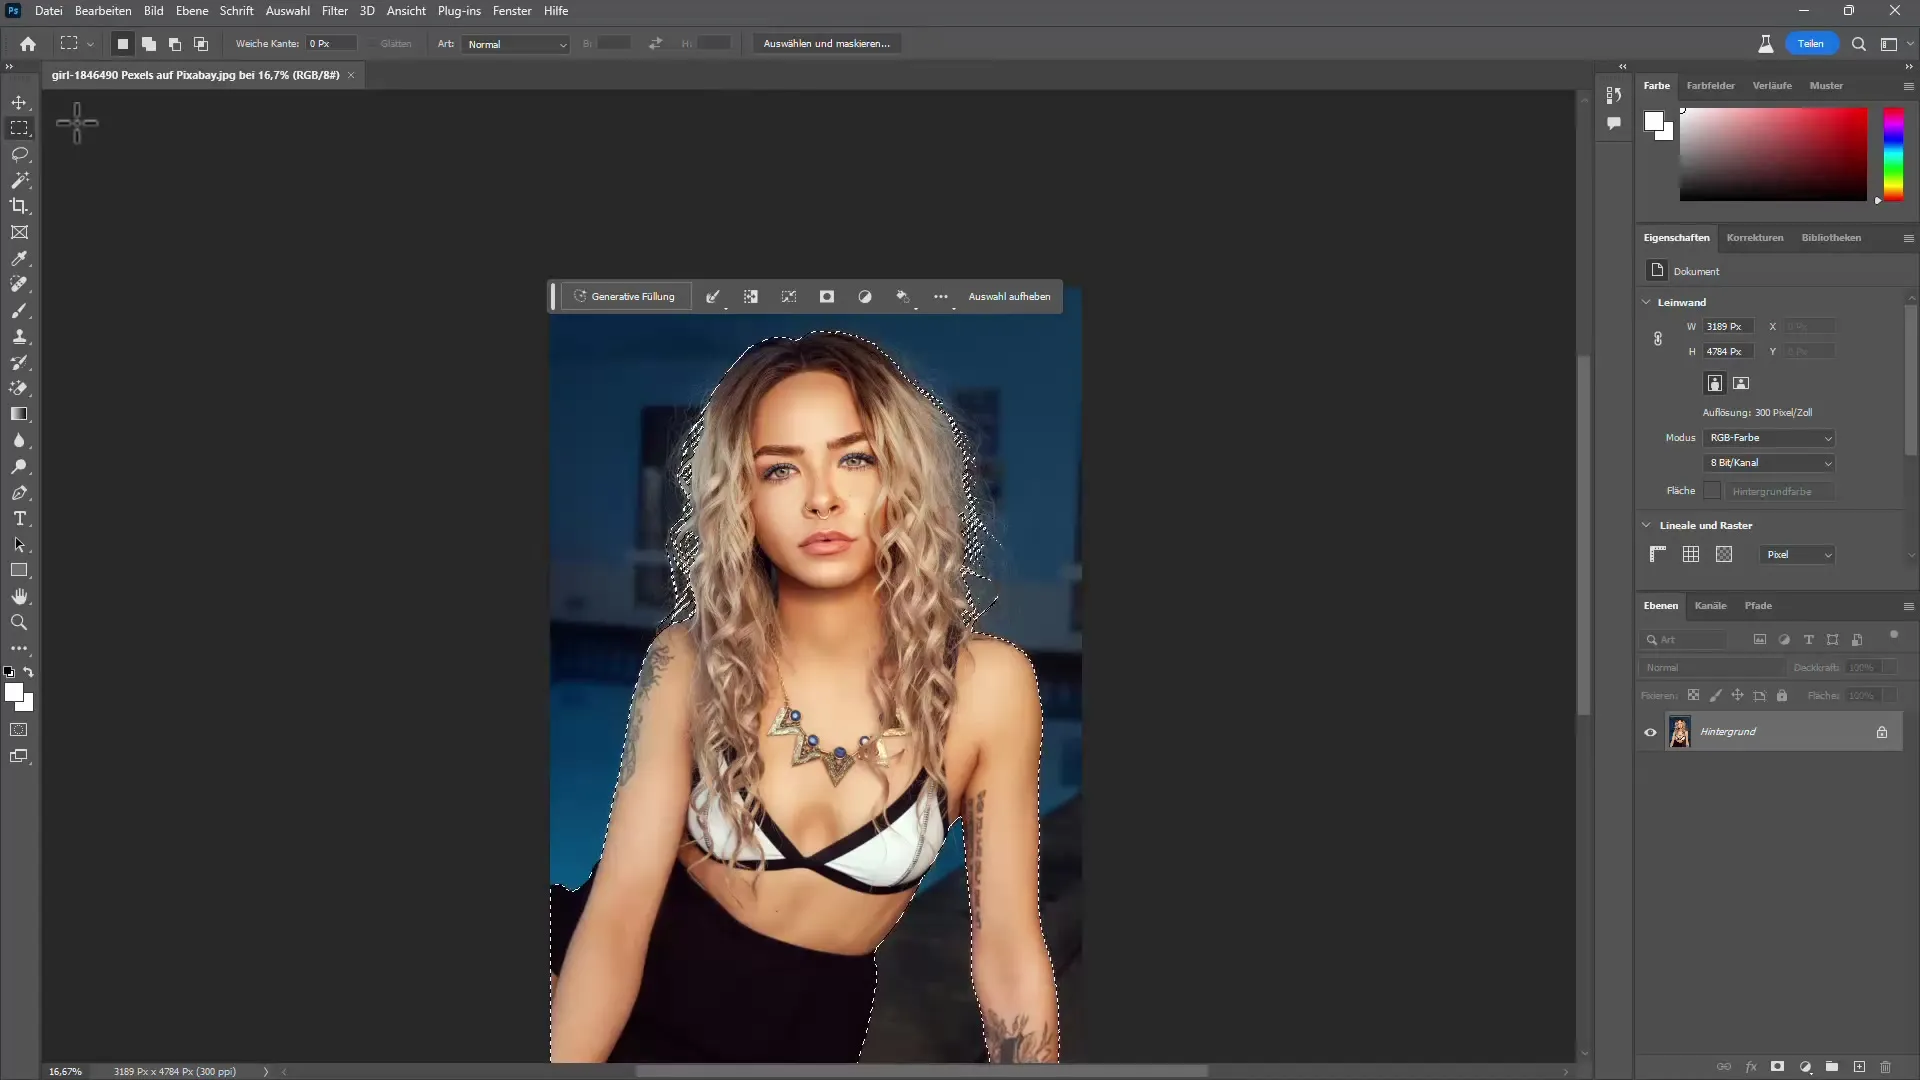Toggle visibility of Hintergrund layer

tap(1651, 732)
